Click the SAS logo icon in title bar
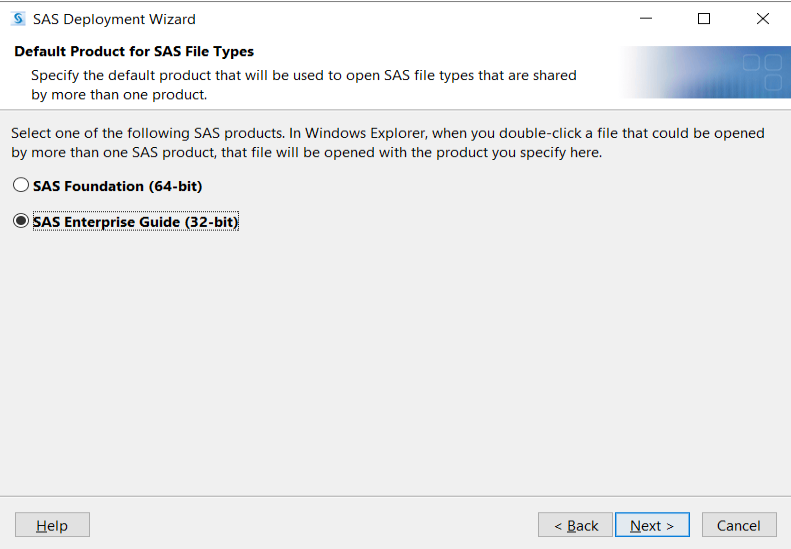This screenshot has width=791, height=549. tap(18, 19)
